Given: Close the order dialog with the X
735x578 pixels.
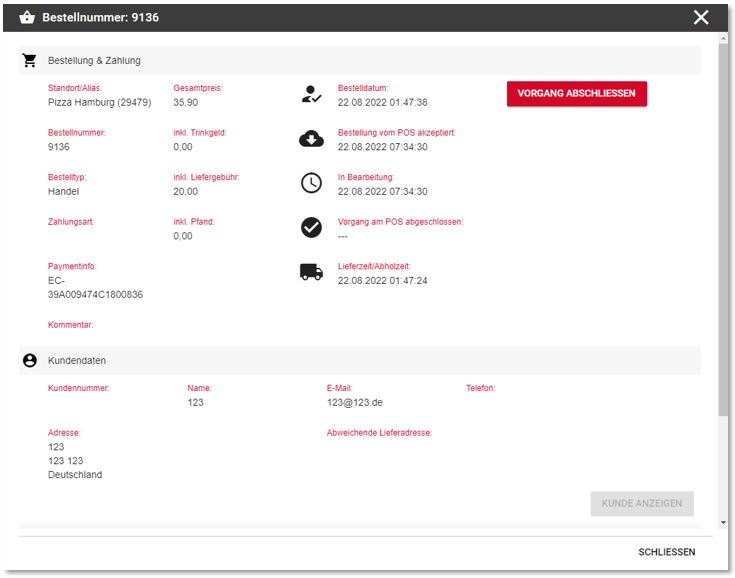Looking at the screenshot, I should 701,17.
